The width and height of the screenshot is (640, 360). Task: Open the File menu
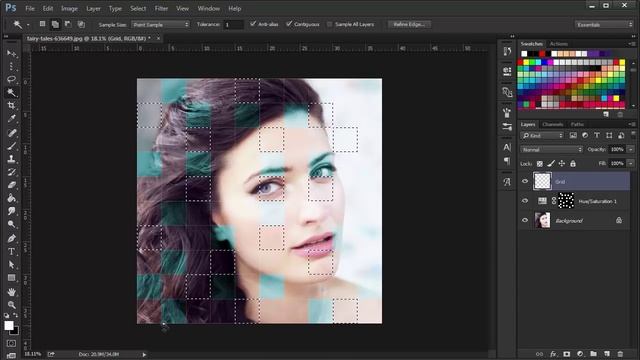coord(30,8)
